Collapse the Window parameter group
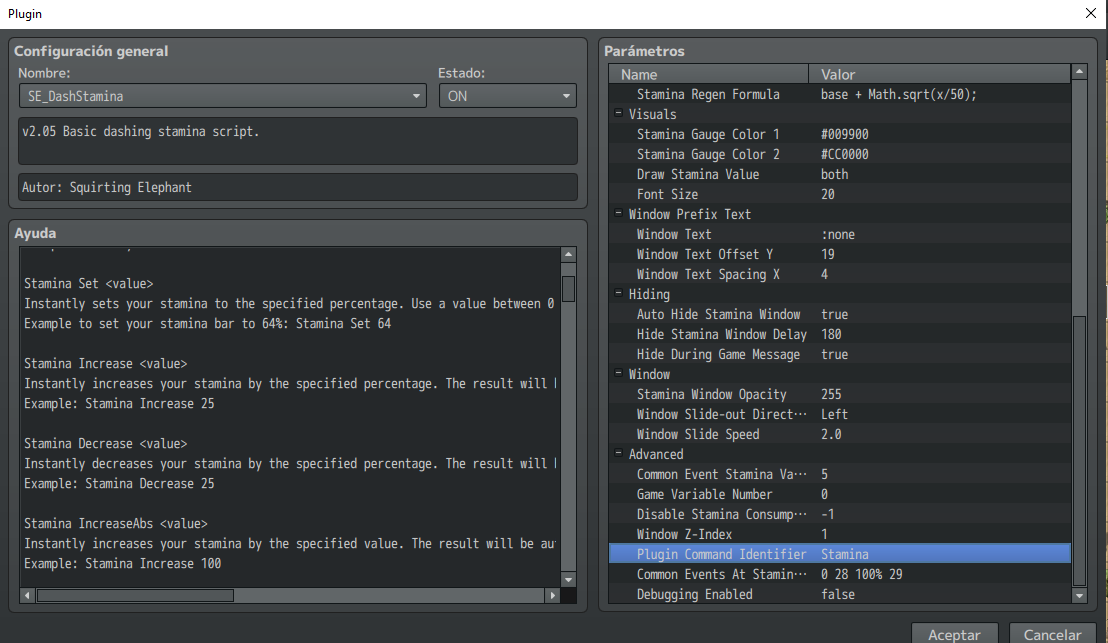The height and width of the screenshot is (643, 1108). tap(618, 373)
